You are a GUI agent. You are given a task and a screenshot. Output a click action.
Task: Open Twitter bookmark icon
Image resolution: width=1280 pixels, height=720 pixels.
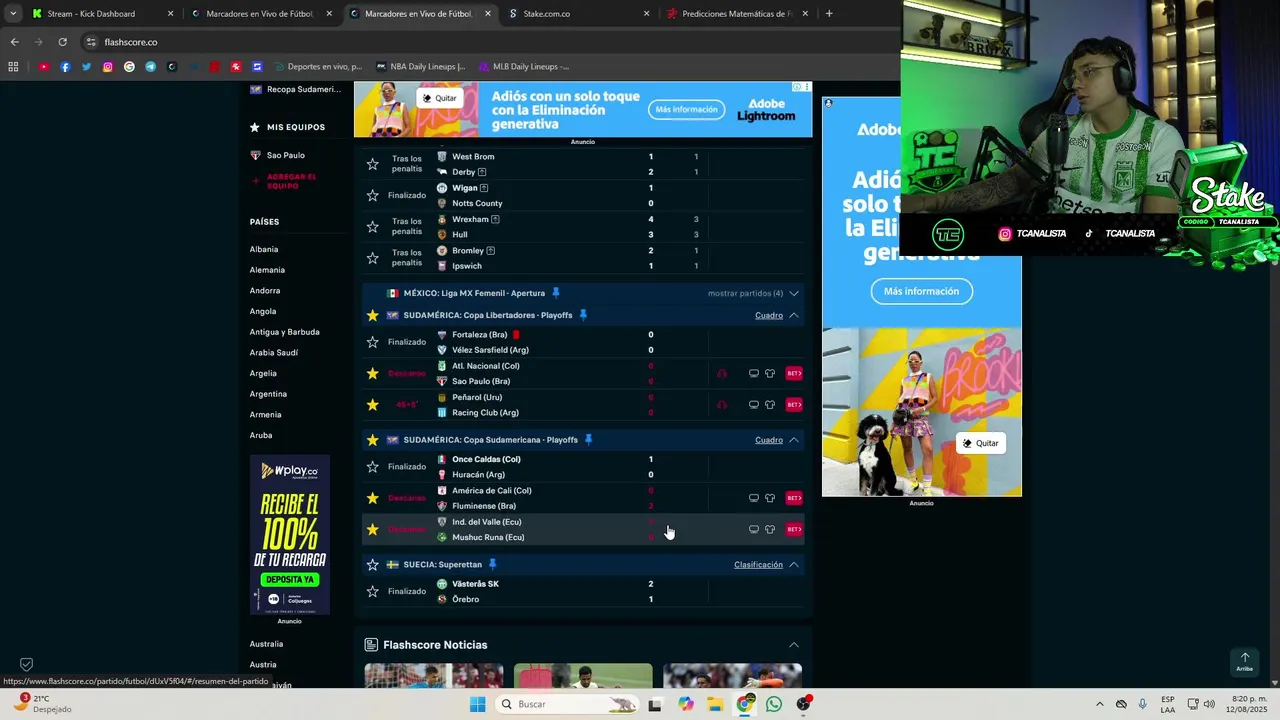pos(86,67)
